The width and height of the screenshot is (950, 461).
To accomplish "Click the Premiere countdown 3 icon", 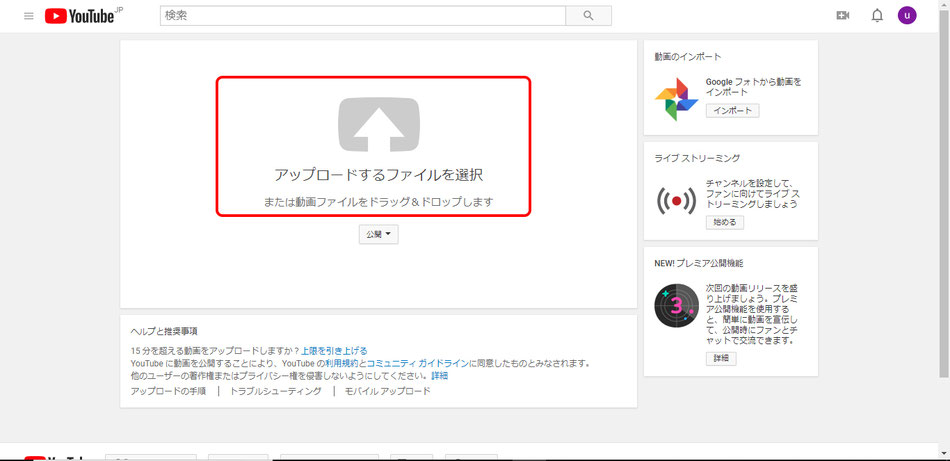I will (676, 305).
